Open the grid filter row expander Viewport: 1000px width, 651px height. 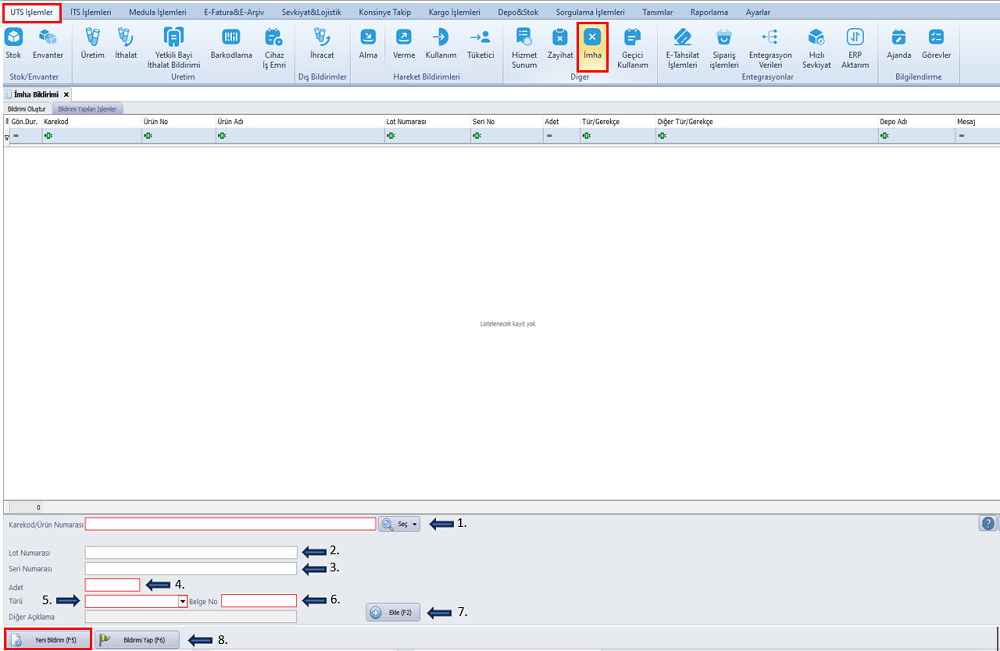pyautogui.click(x=7, y=136)
